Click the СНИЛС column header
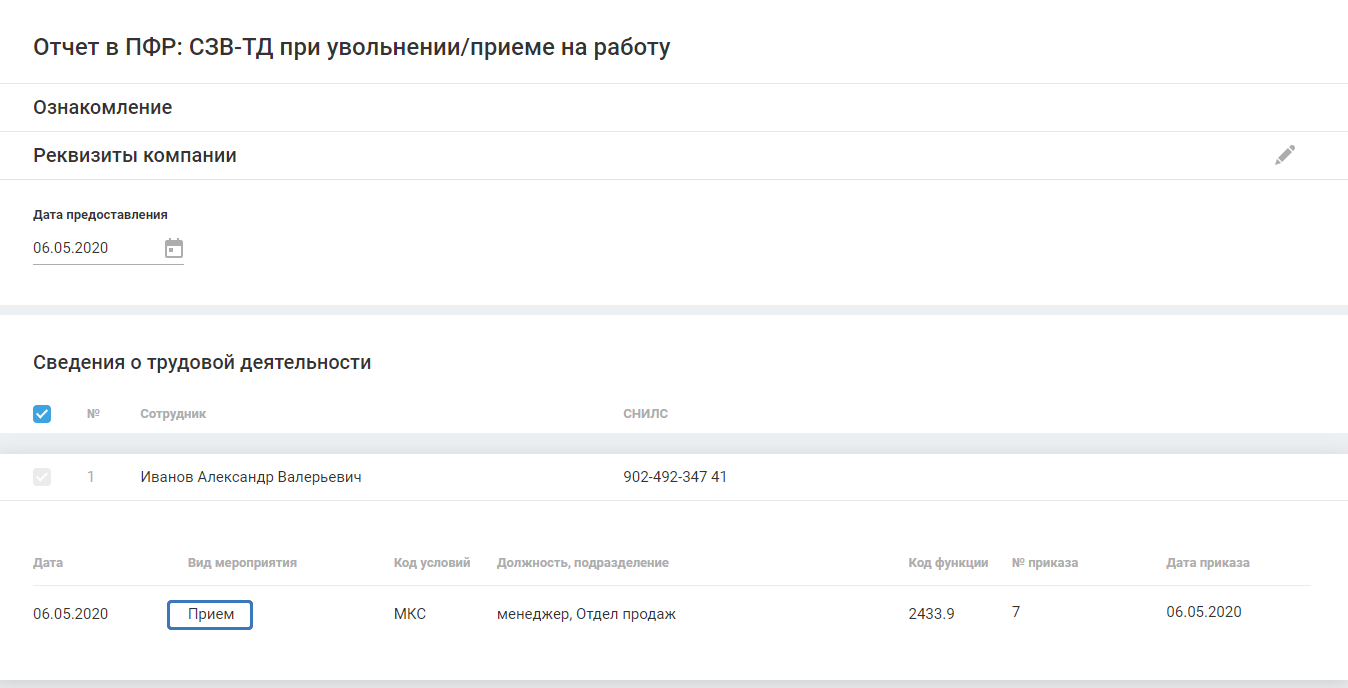Image resolution: width=1348 pixels, height=688 pixels. pyautogui.click(x=645, y=413)
